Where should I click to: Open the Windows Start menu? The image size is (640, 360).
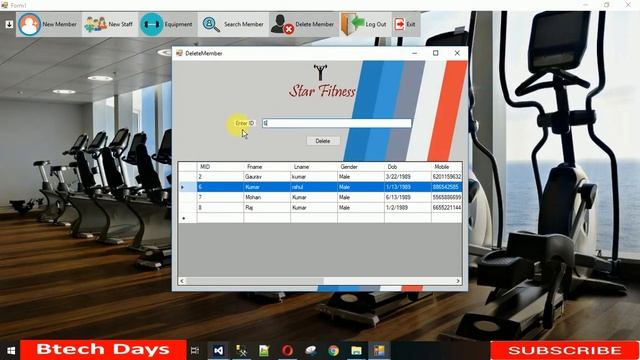coord(11,351)
